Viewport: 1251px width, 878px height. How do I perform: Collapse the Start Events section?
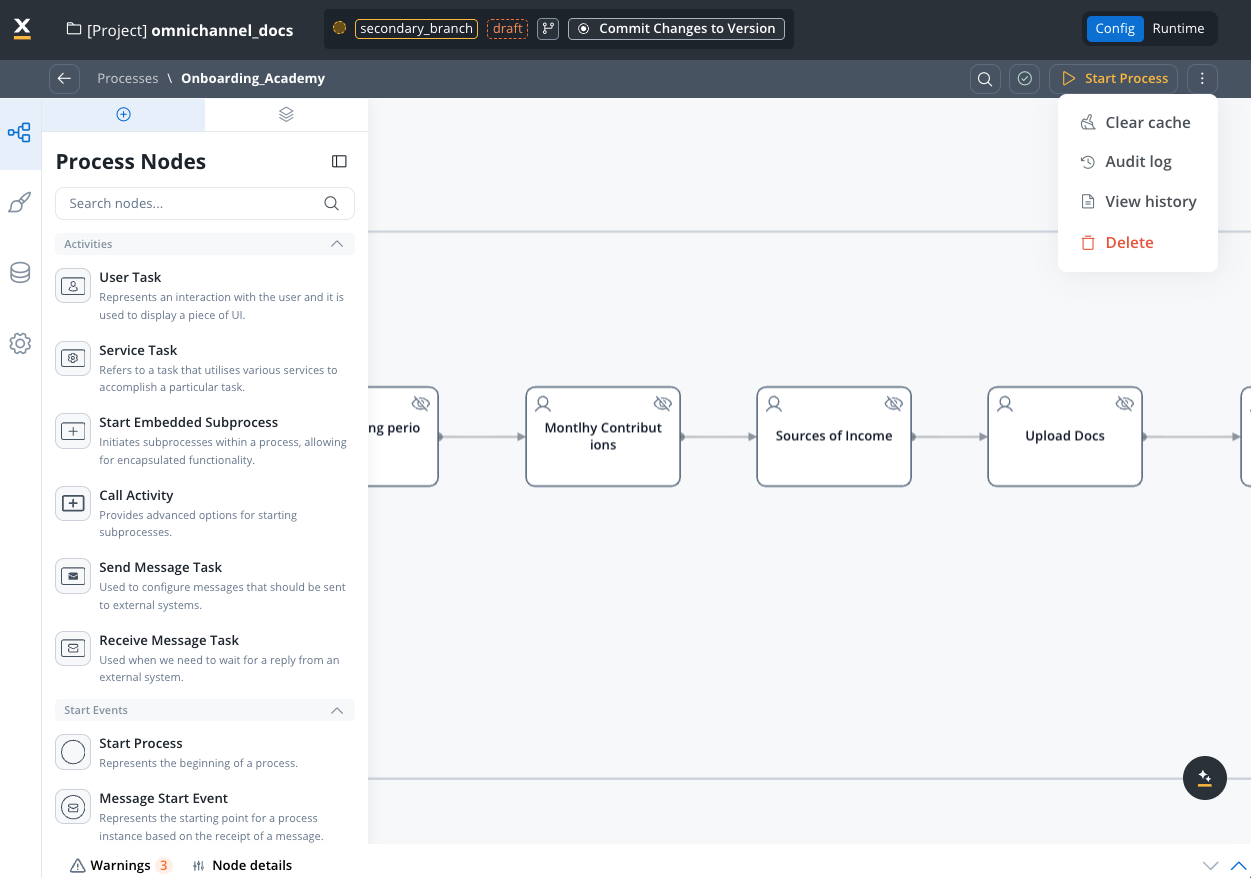(x=337, y=710)
